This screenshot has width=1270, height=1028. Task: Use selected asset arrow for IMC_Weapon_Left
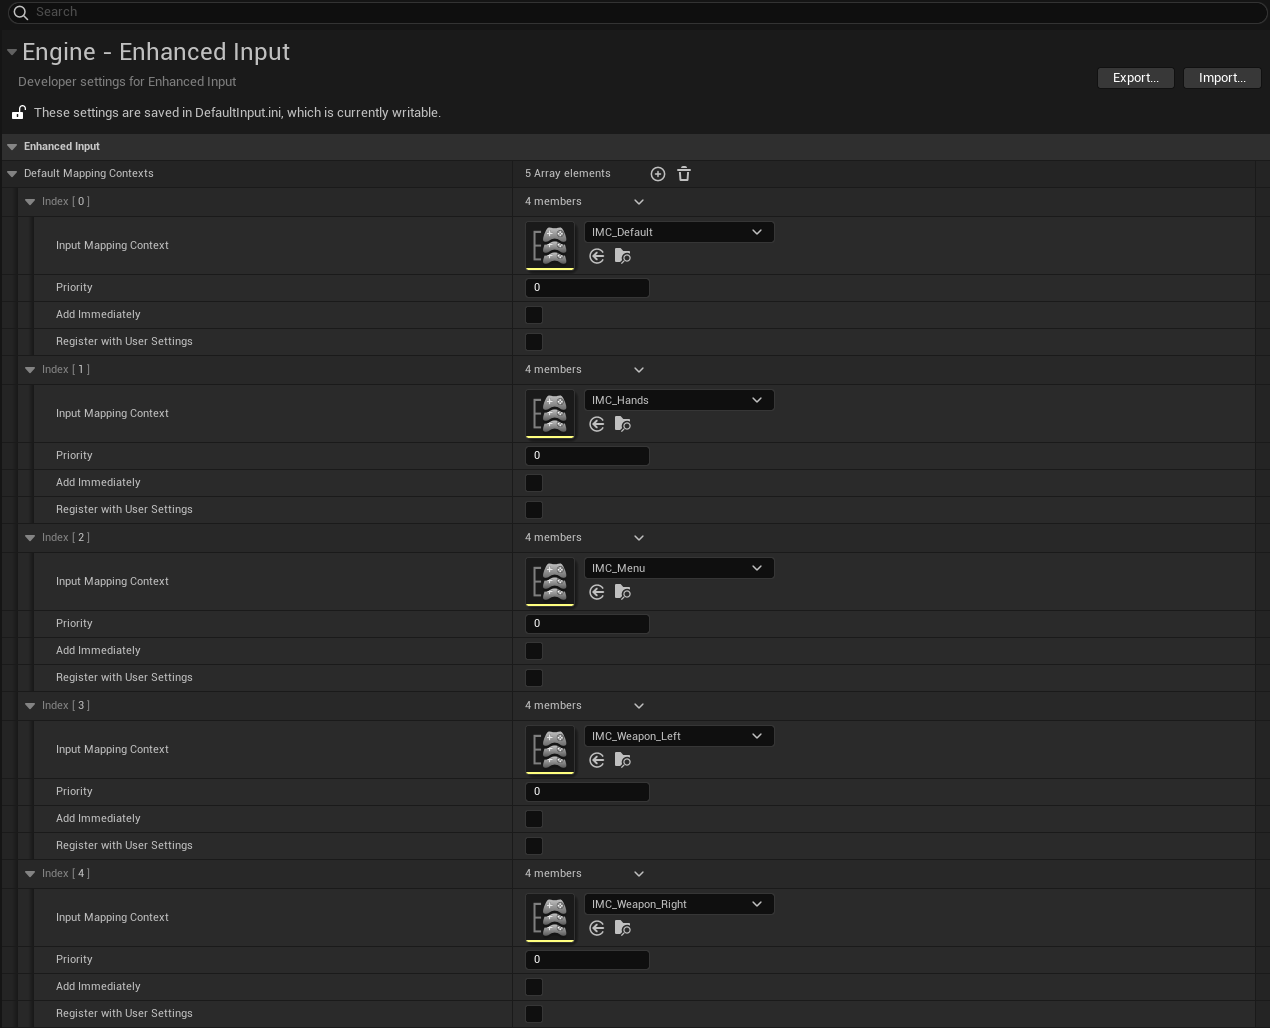(597, 761)
